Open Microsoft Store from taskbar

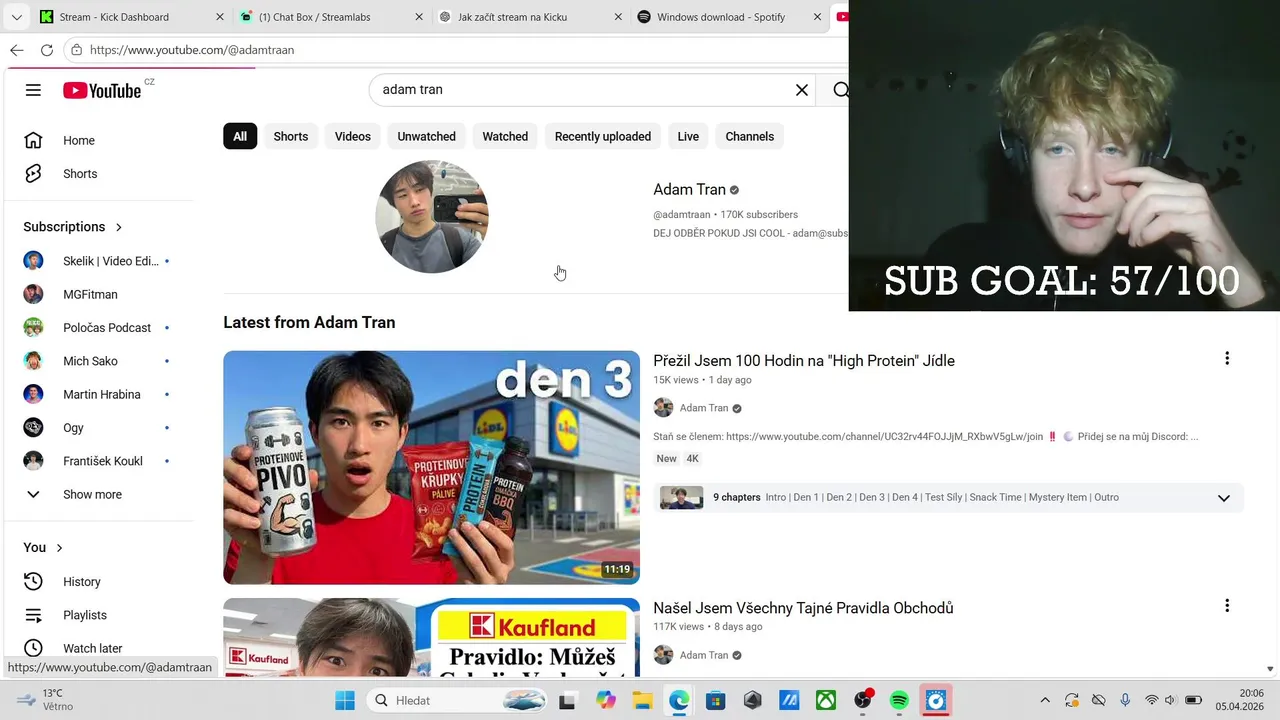pyautogui.click(x=715, y=700)
